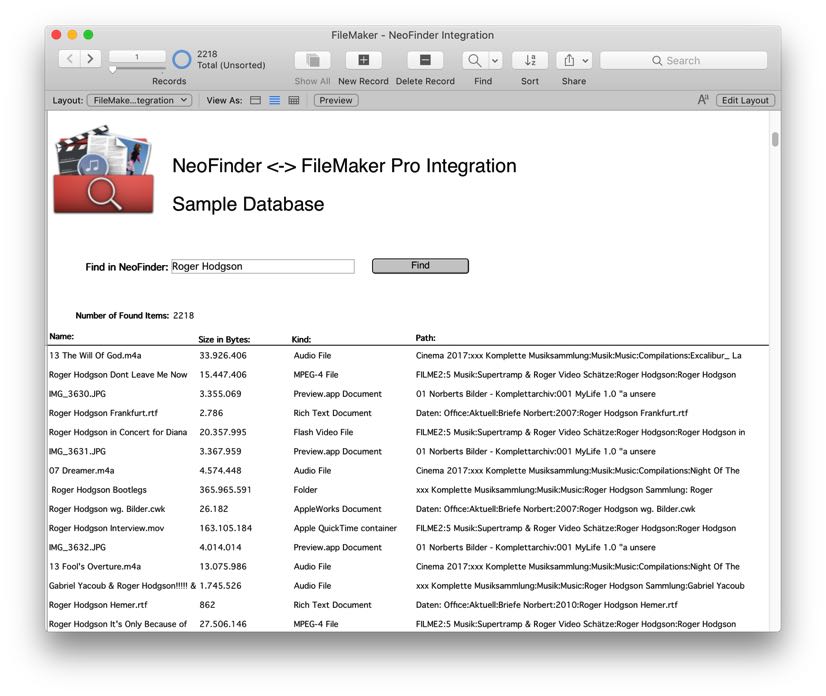The width and height of the screenshot is (826, 696).
Task: Switch to Table view icon
Action: click(294, 100)
